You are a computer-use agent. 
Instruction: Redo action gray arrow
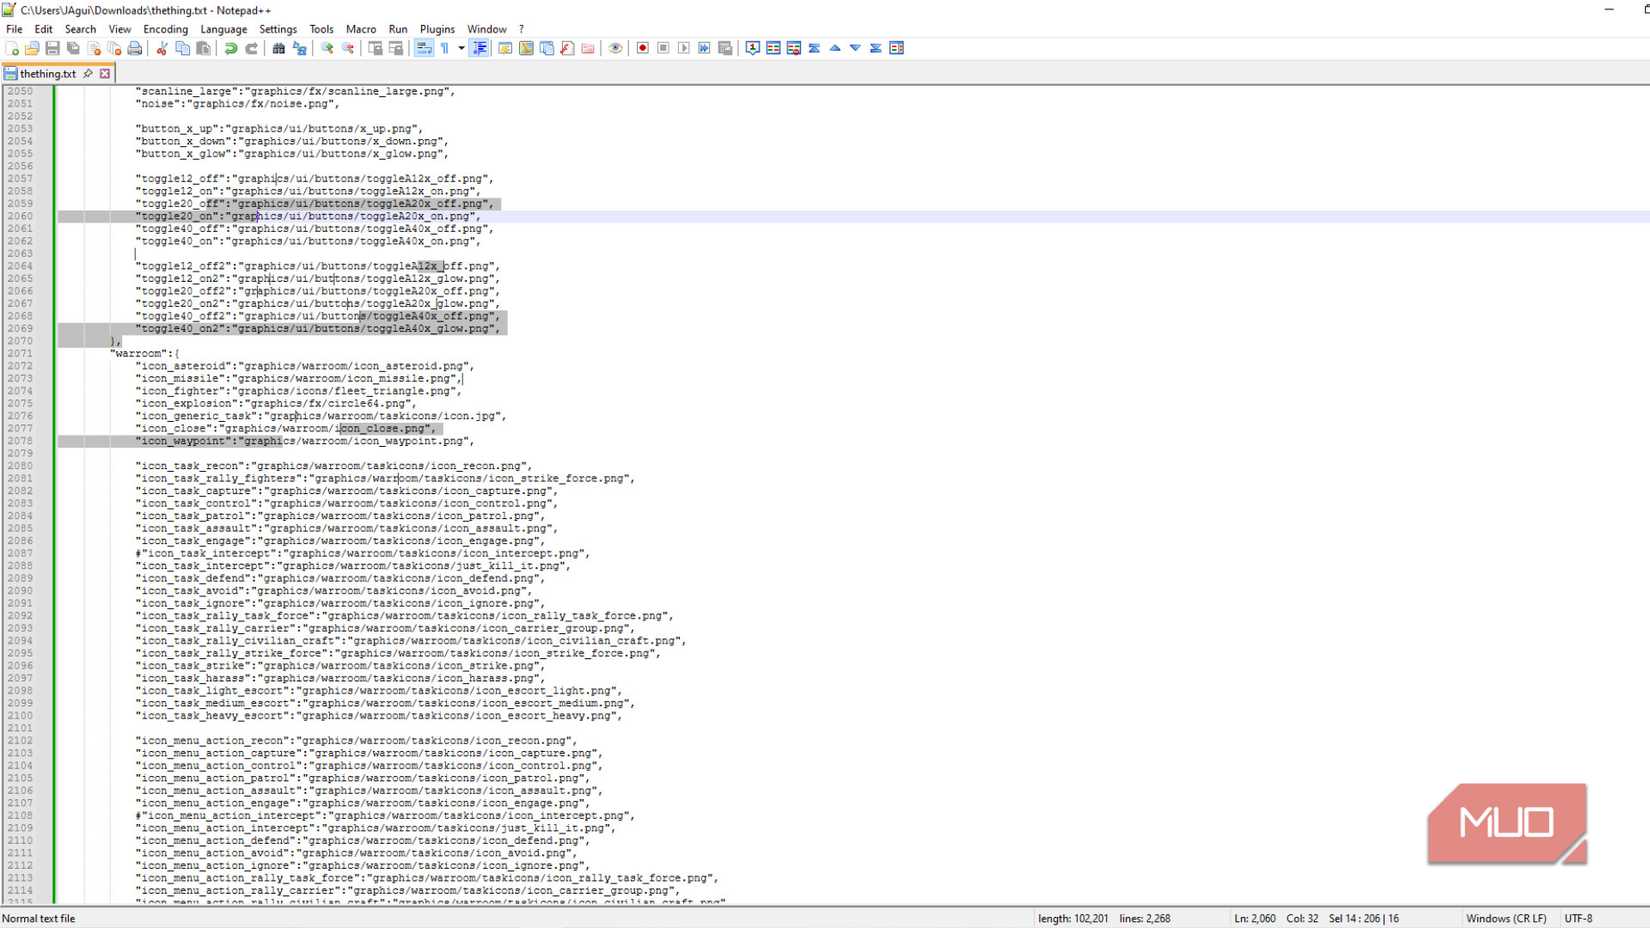click(x=251, y=48)
